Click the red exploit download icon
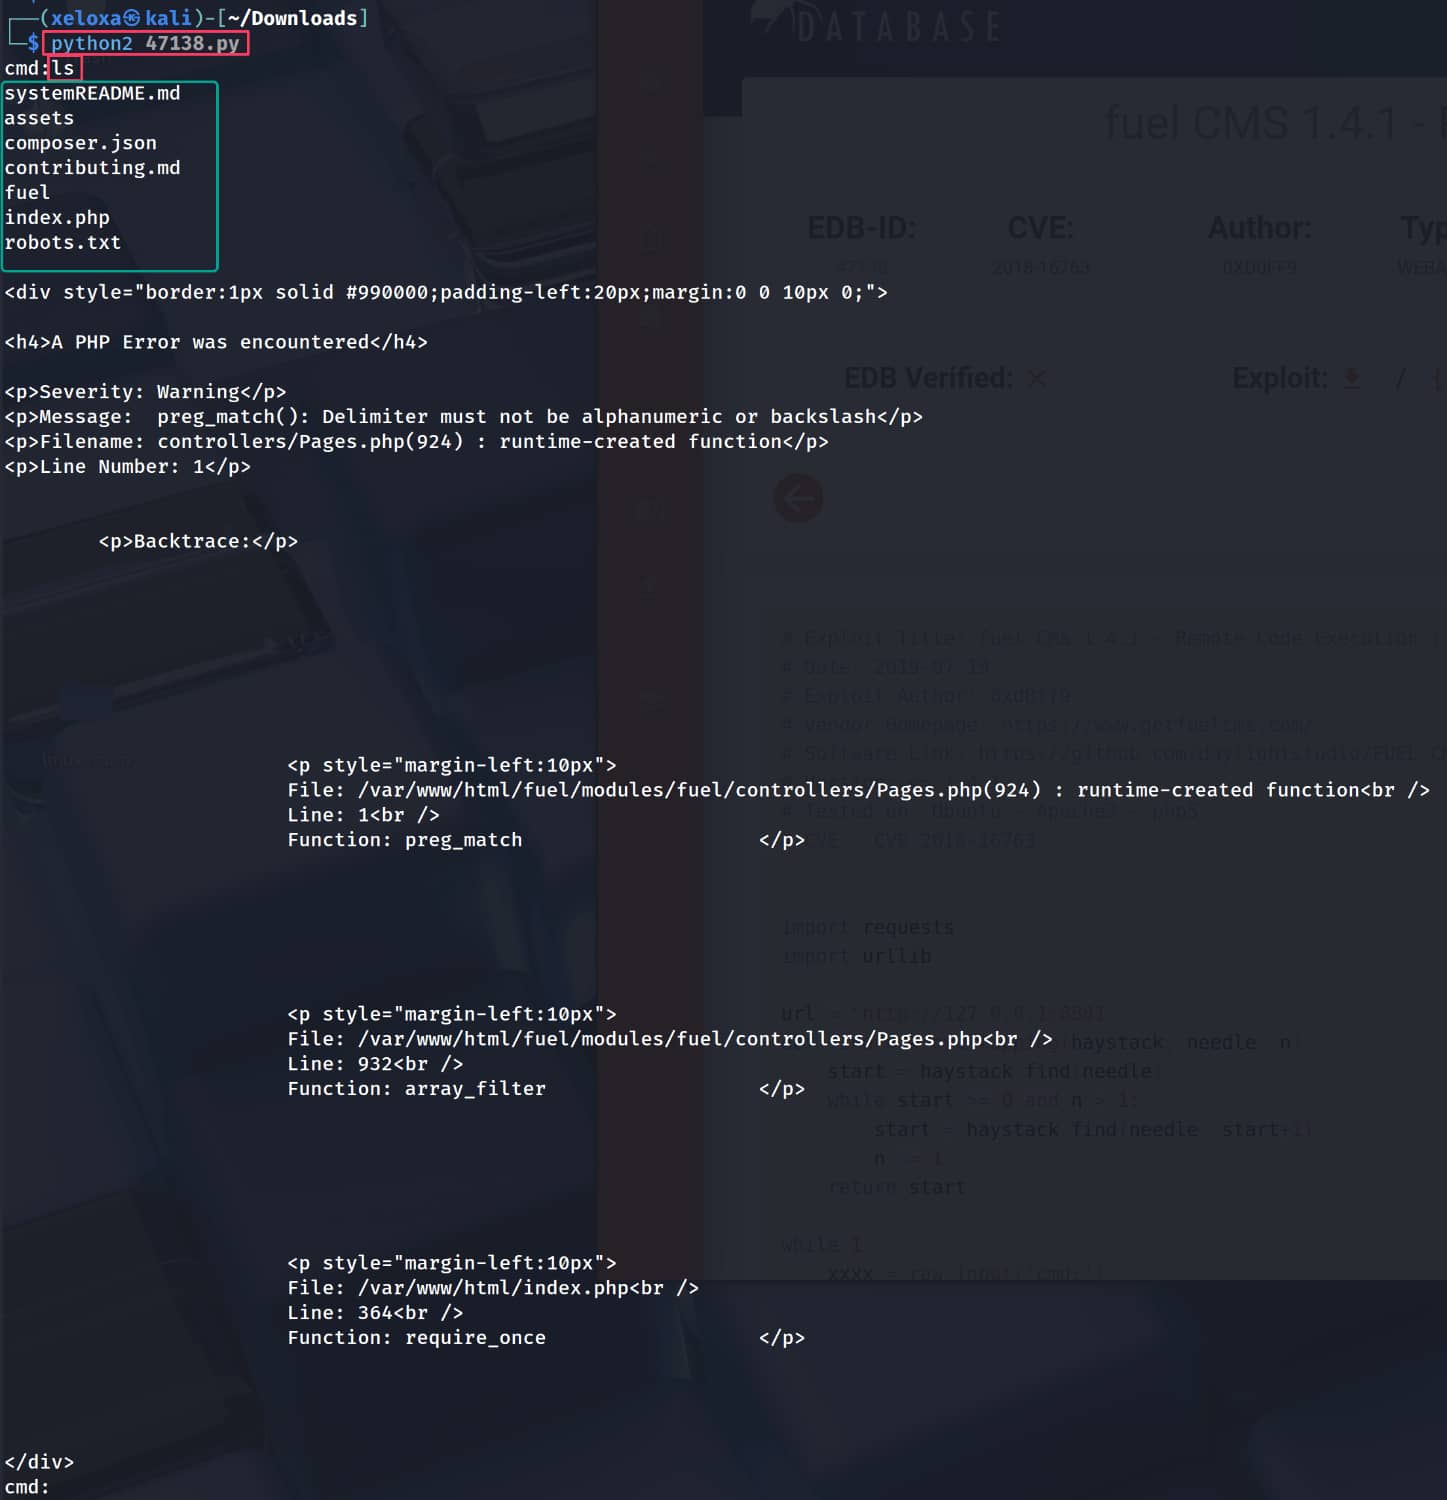Image resolution: width=1447 pixels, height=1500 pixels. click(x=1352, y=378)
